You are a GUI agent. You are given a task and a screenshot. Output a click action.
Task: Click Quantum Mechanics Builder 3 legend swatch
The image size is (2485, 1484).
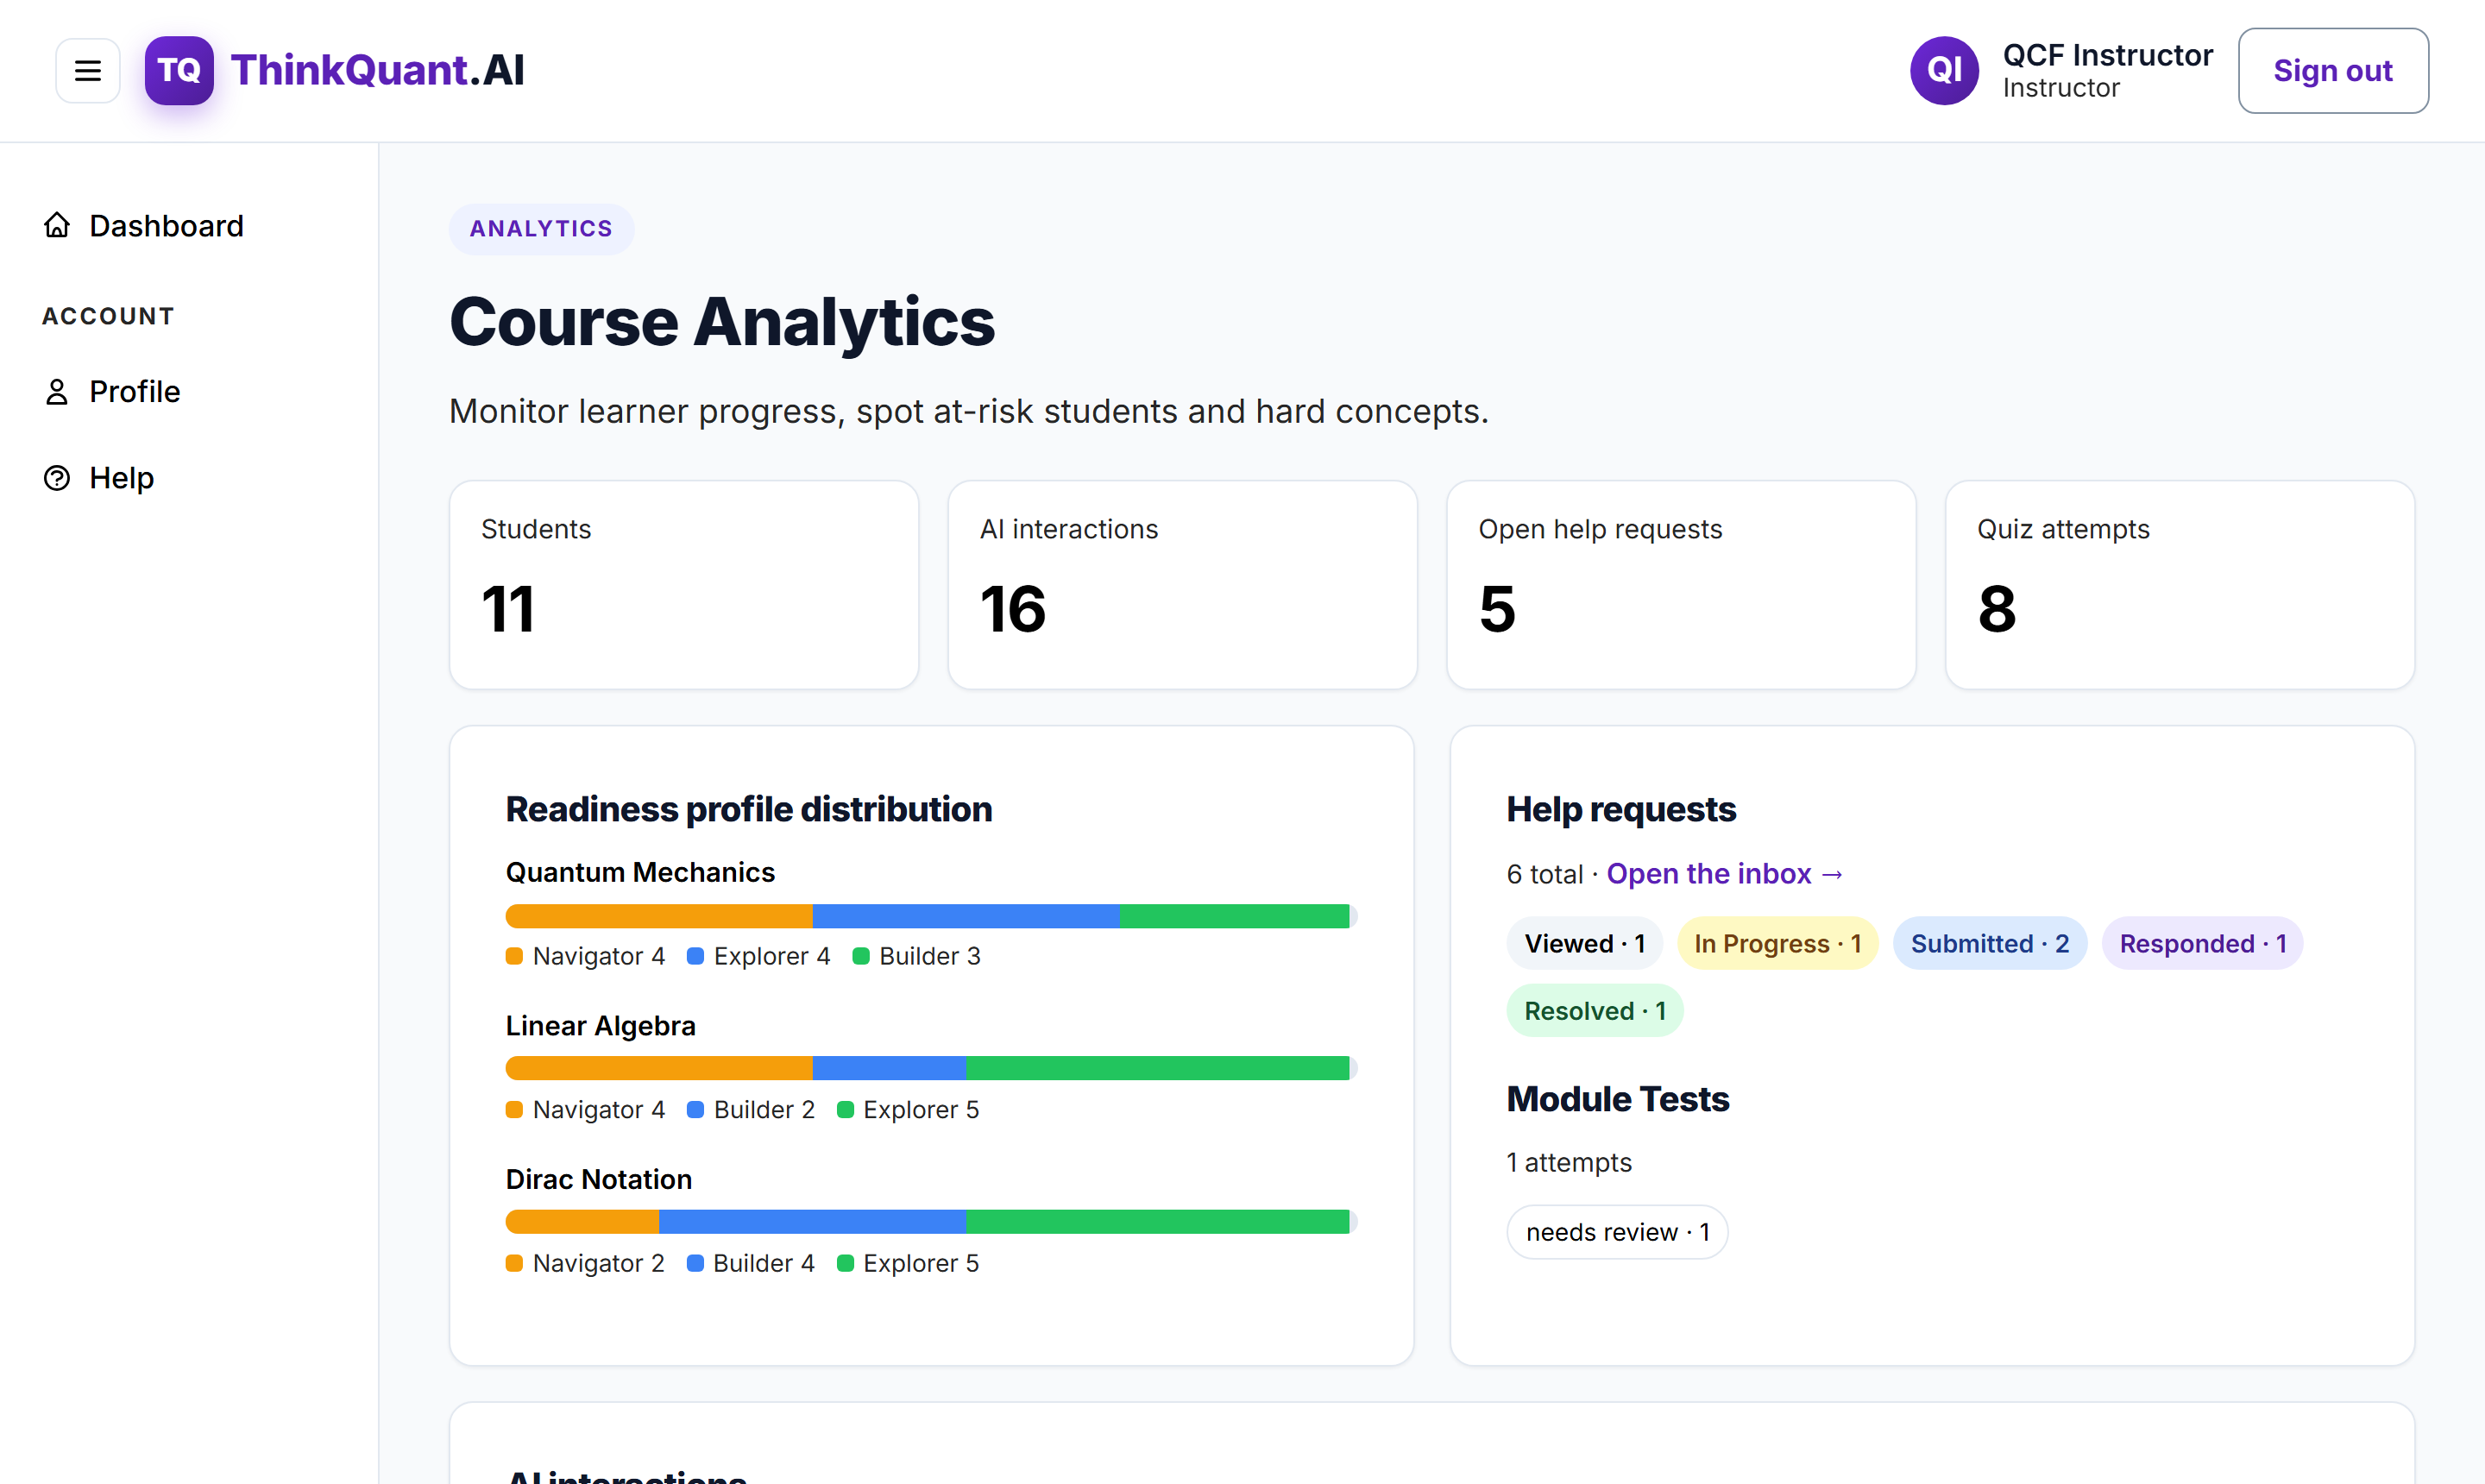(860, 956)
